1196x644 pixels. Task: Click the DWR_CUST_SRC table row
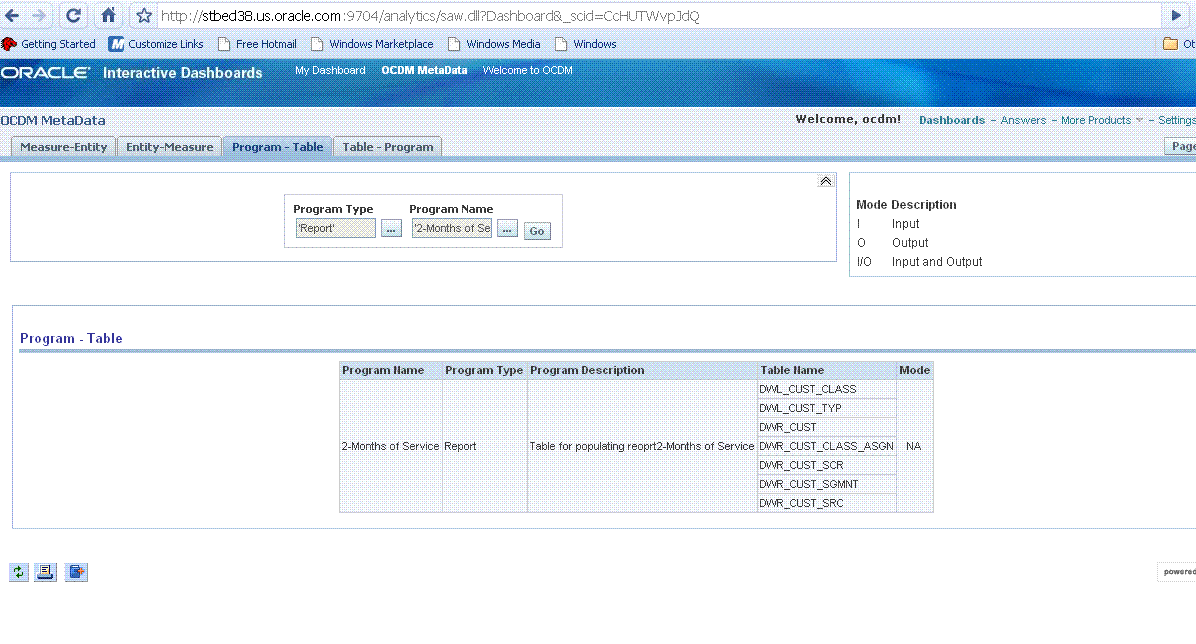(826, 504)
